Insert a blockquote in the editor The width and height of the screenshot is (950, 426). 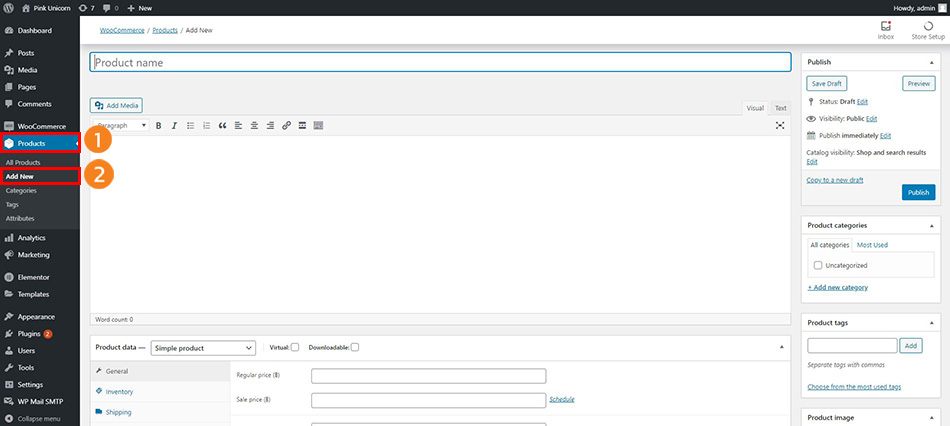tap(222, 126)
